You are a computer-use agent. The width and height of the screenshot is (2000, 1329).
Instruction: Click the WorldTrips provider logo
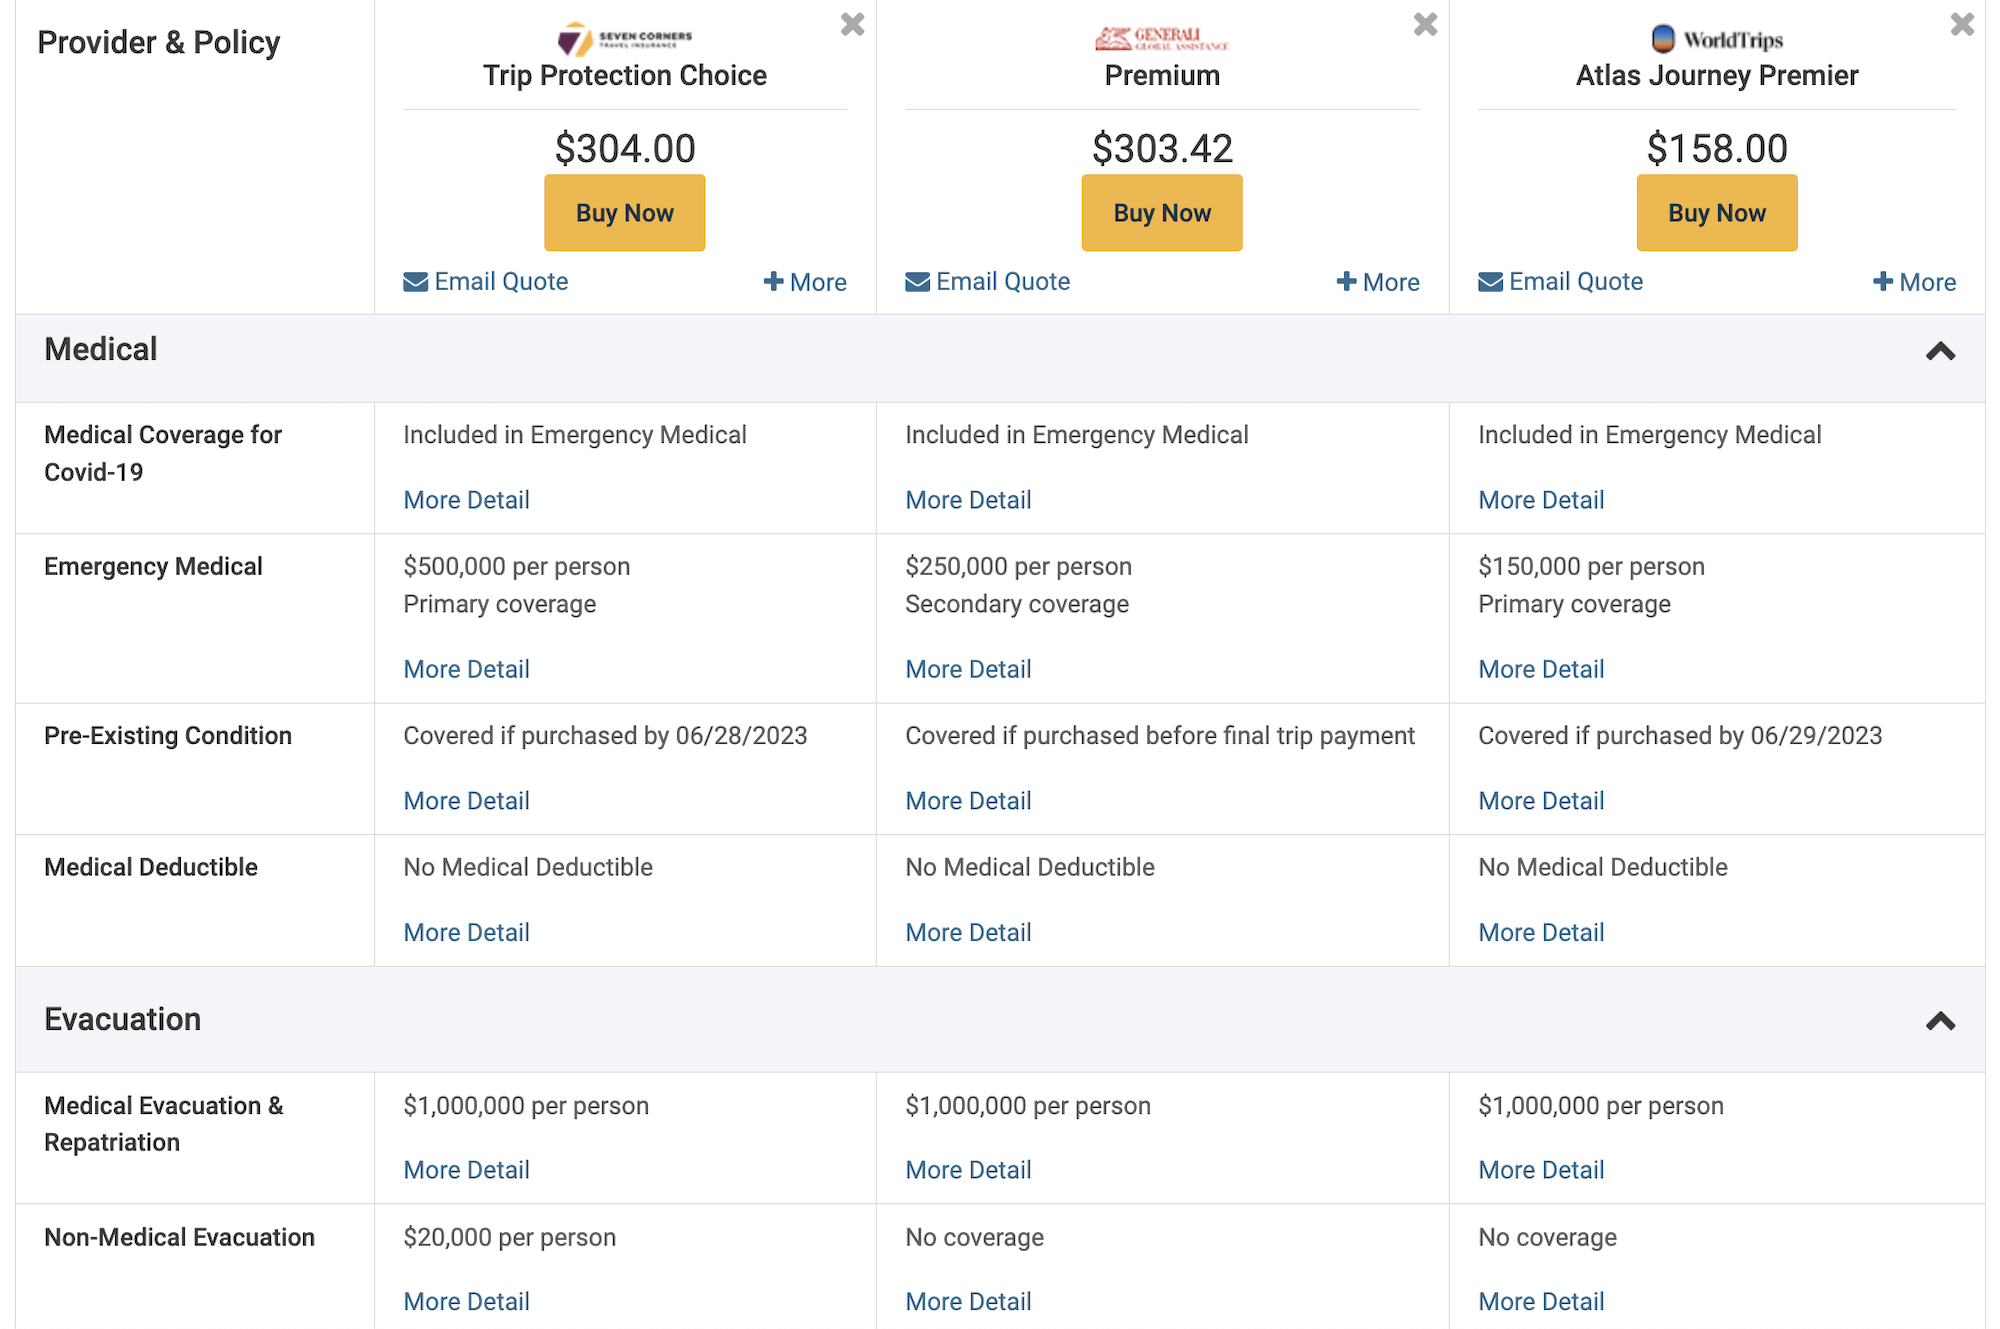pos(1716,38)
